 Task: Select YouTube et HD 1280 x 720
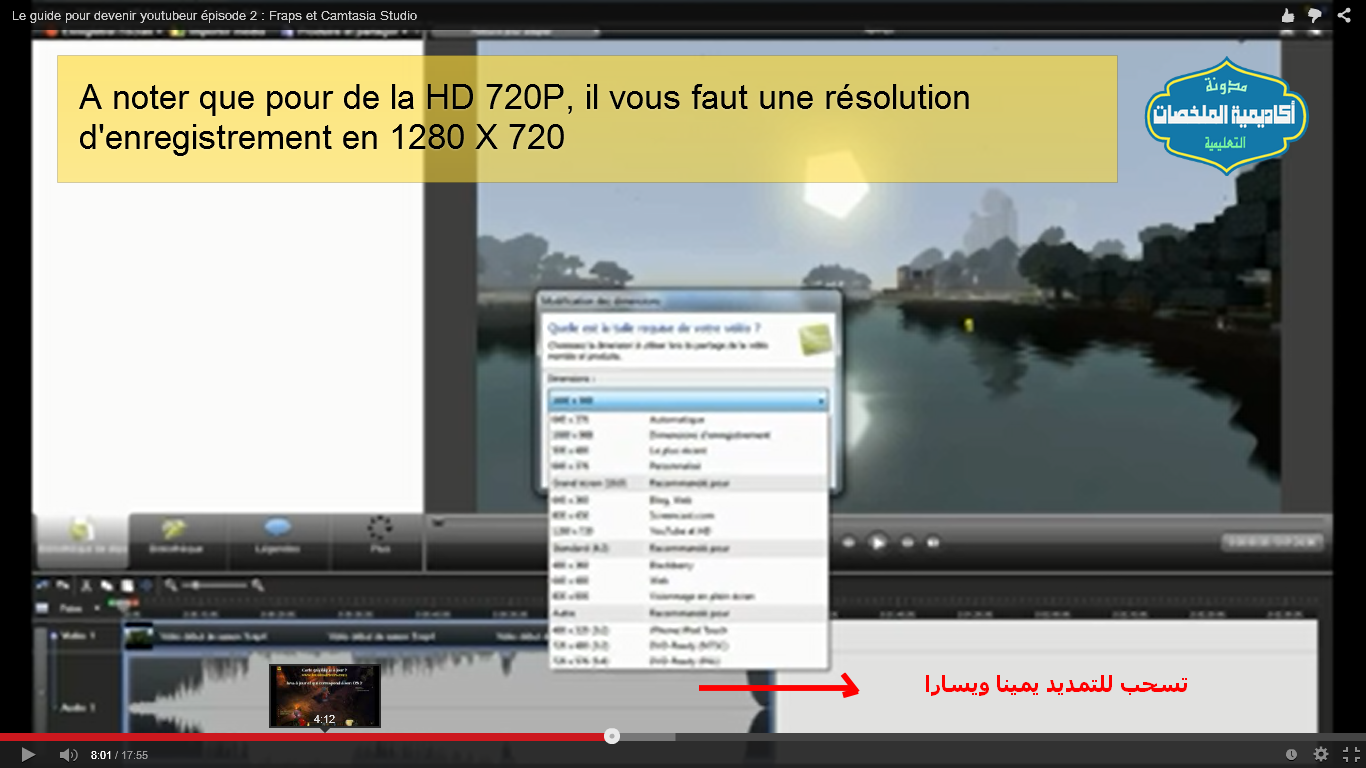coord(689,530)
